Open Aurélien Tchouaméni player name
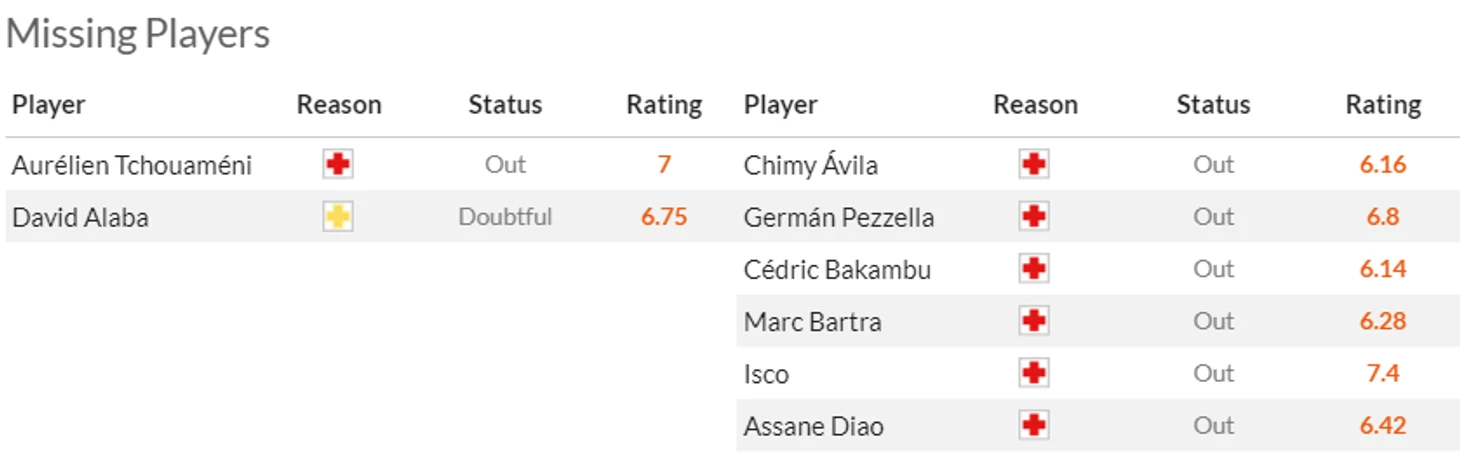 [132, 165]
